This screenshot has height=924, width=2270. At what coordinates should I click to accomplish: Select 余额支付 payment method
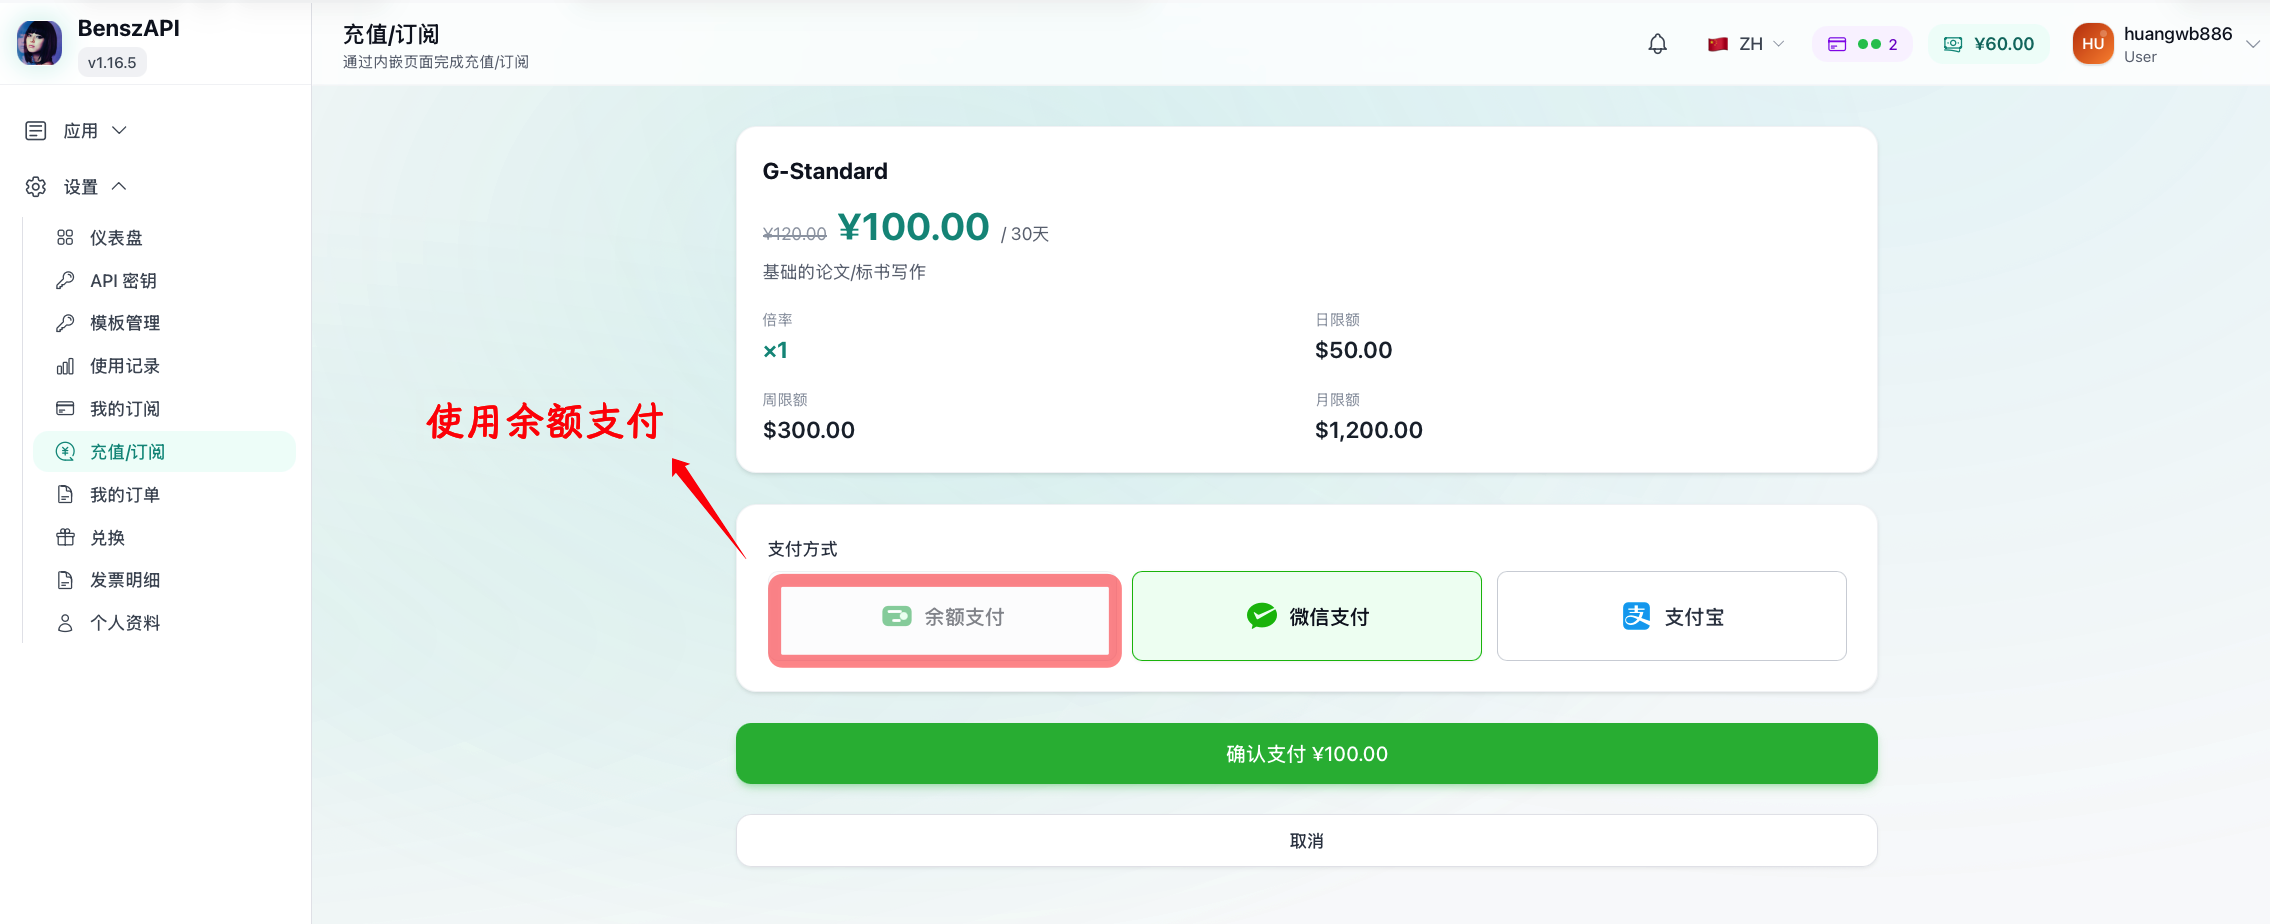tap(944, 617)
